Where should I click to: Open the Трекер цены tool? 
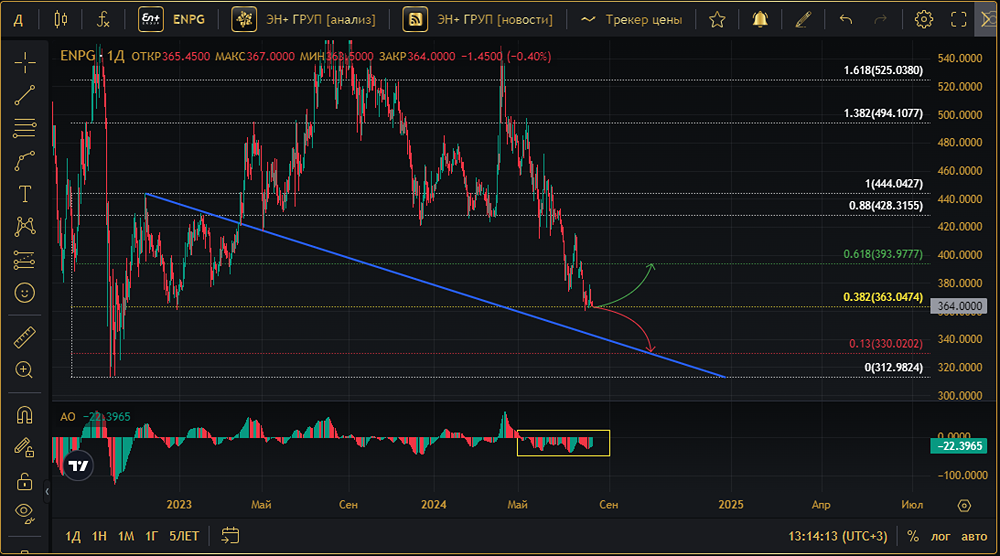(x=631, y=20)
